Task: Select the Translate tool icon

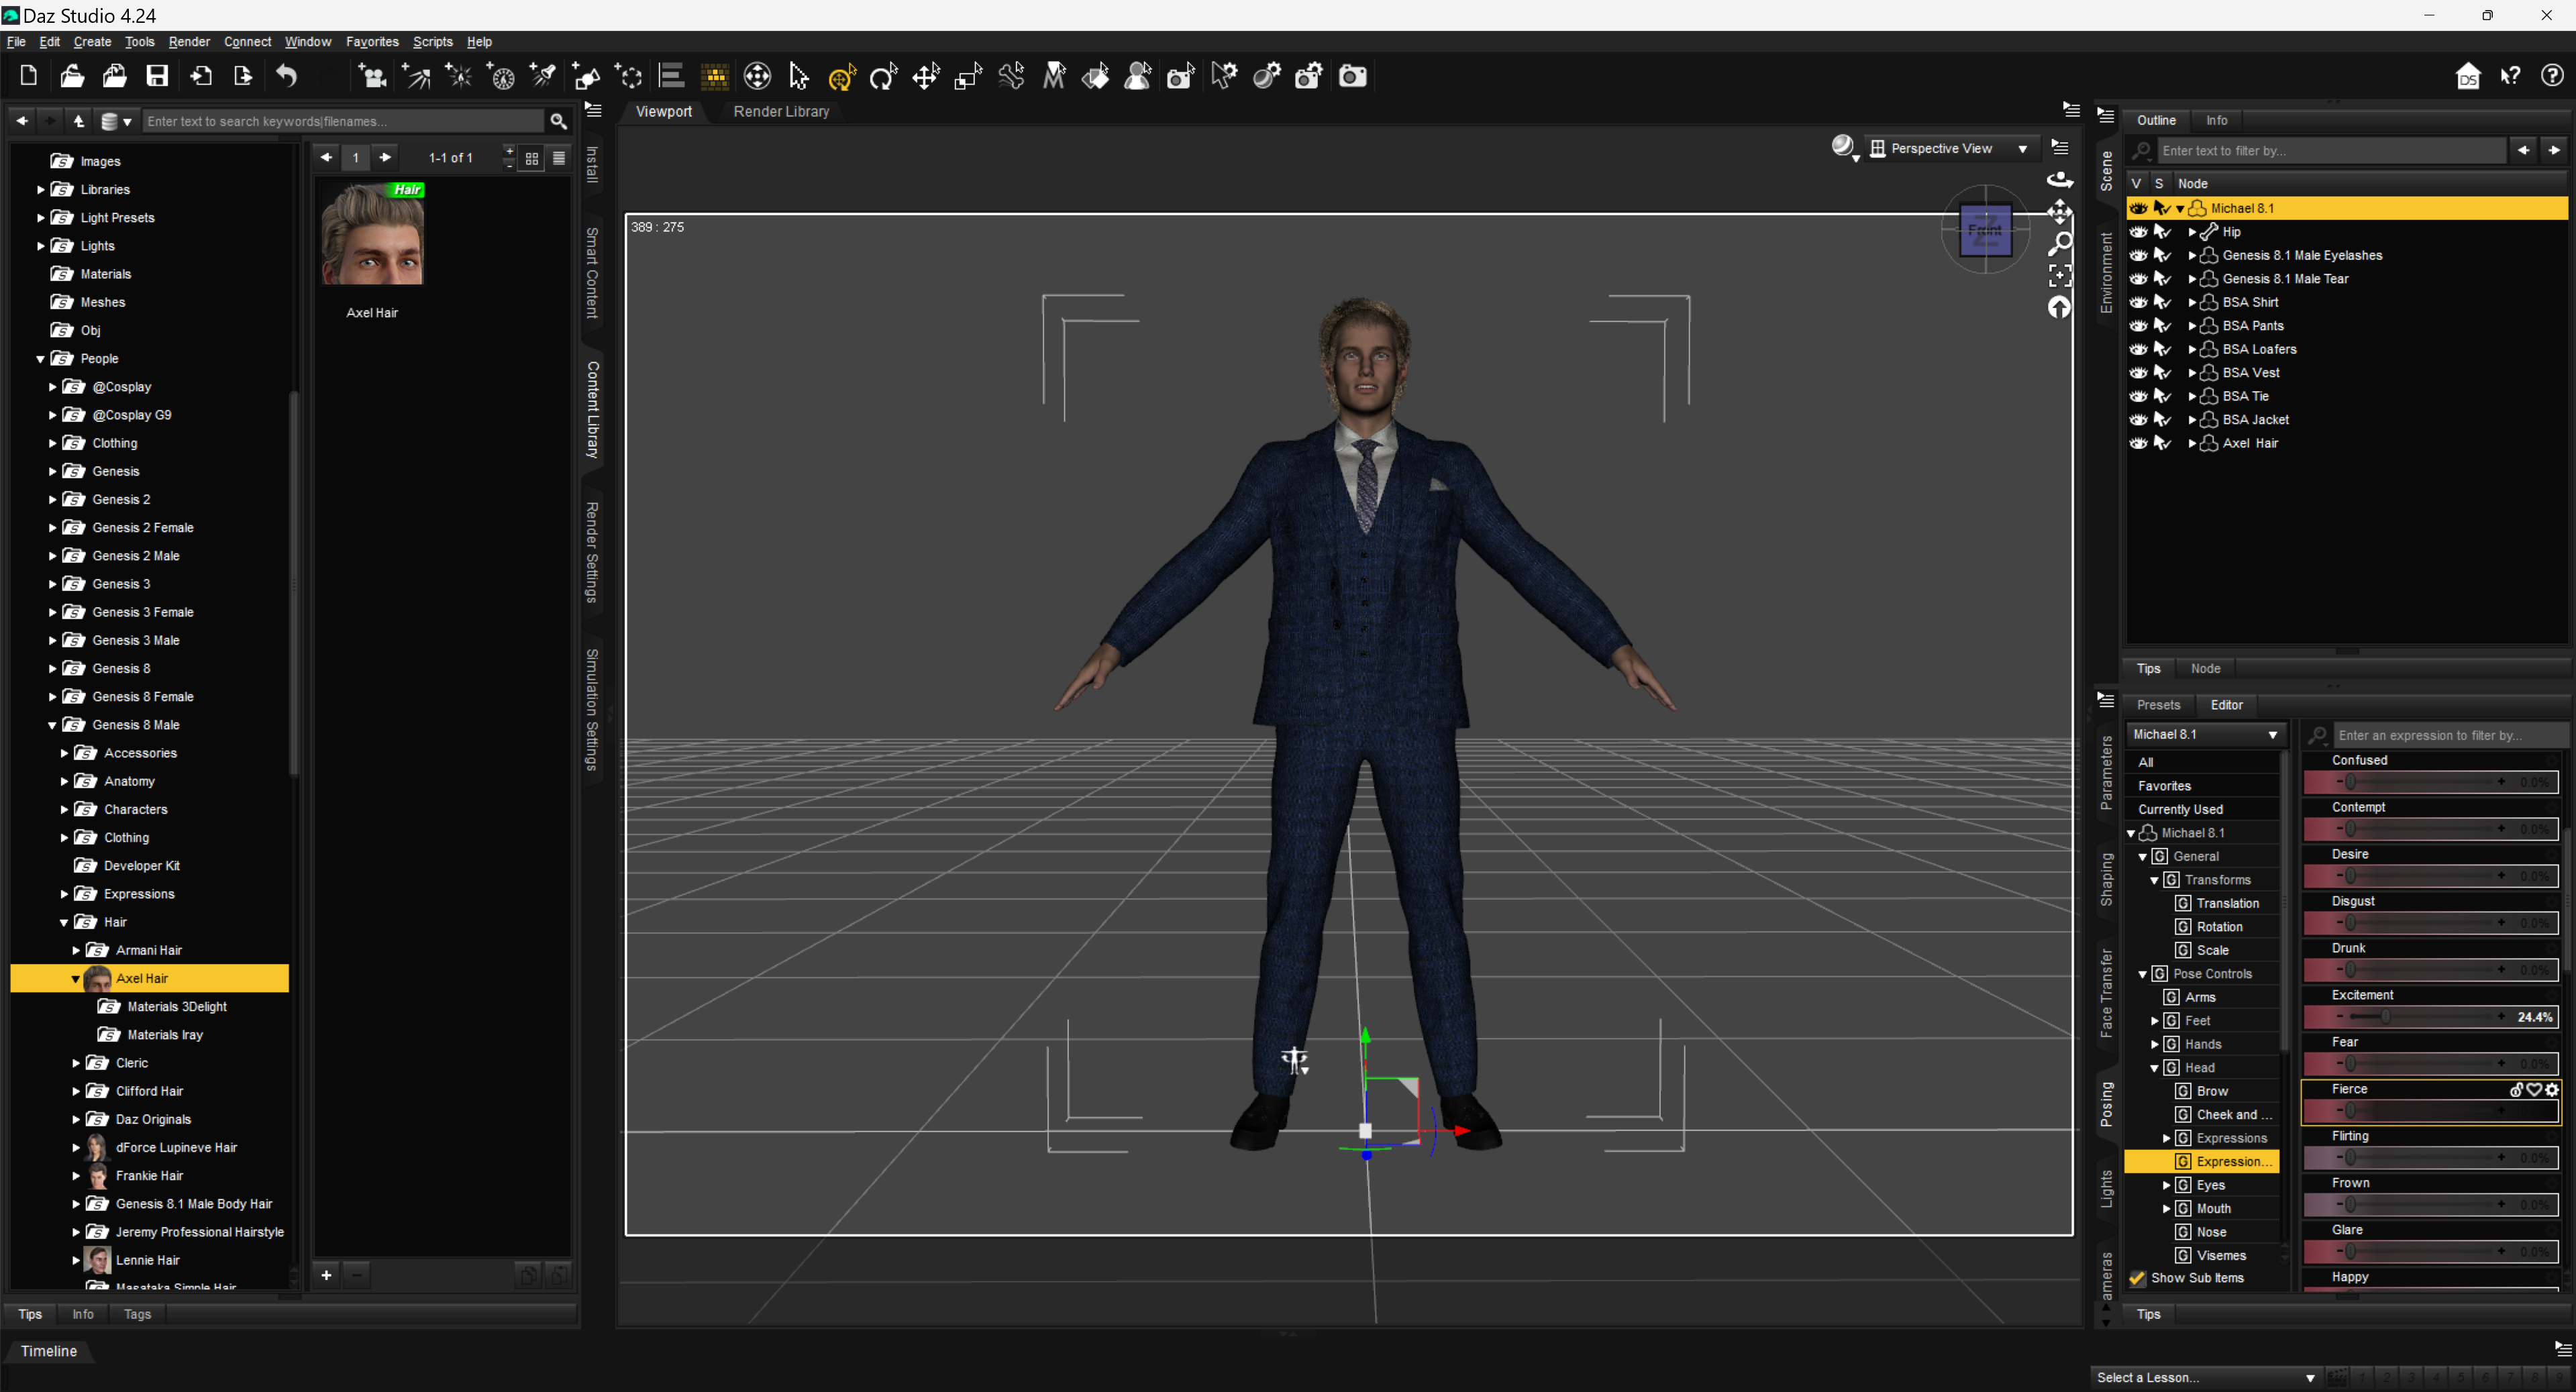Action: coord(926,76)
